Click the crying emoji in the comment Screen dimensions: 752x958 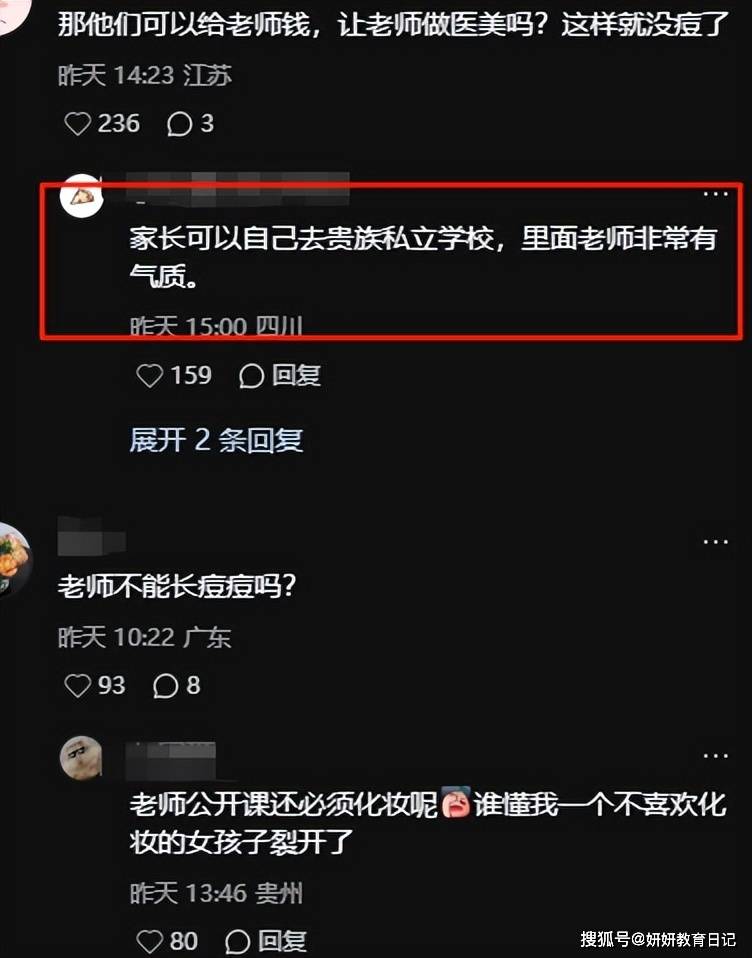pyautogui.click(x=456, y=802)
